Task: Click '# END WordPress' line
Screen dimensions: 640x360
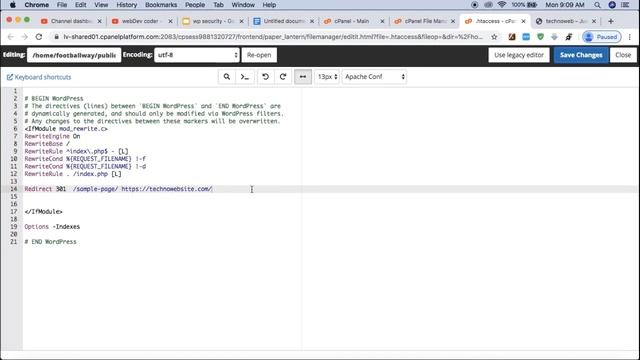Action: (x=50, y=242)
